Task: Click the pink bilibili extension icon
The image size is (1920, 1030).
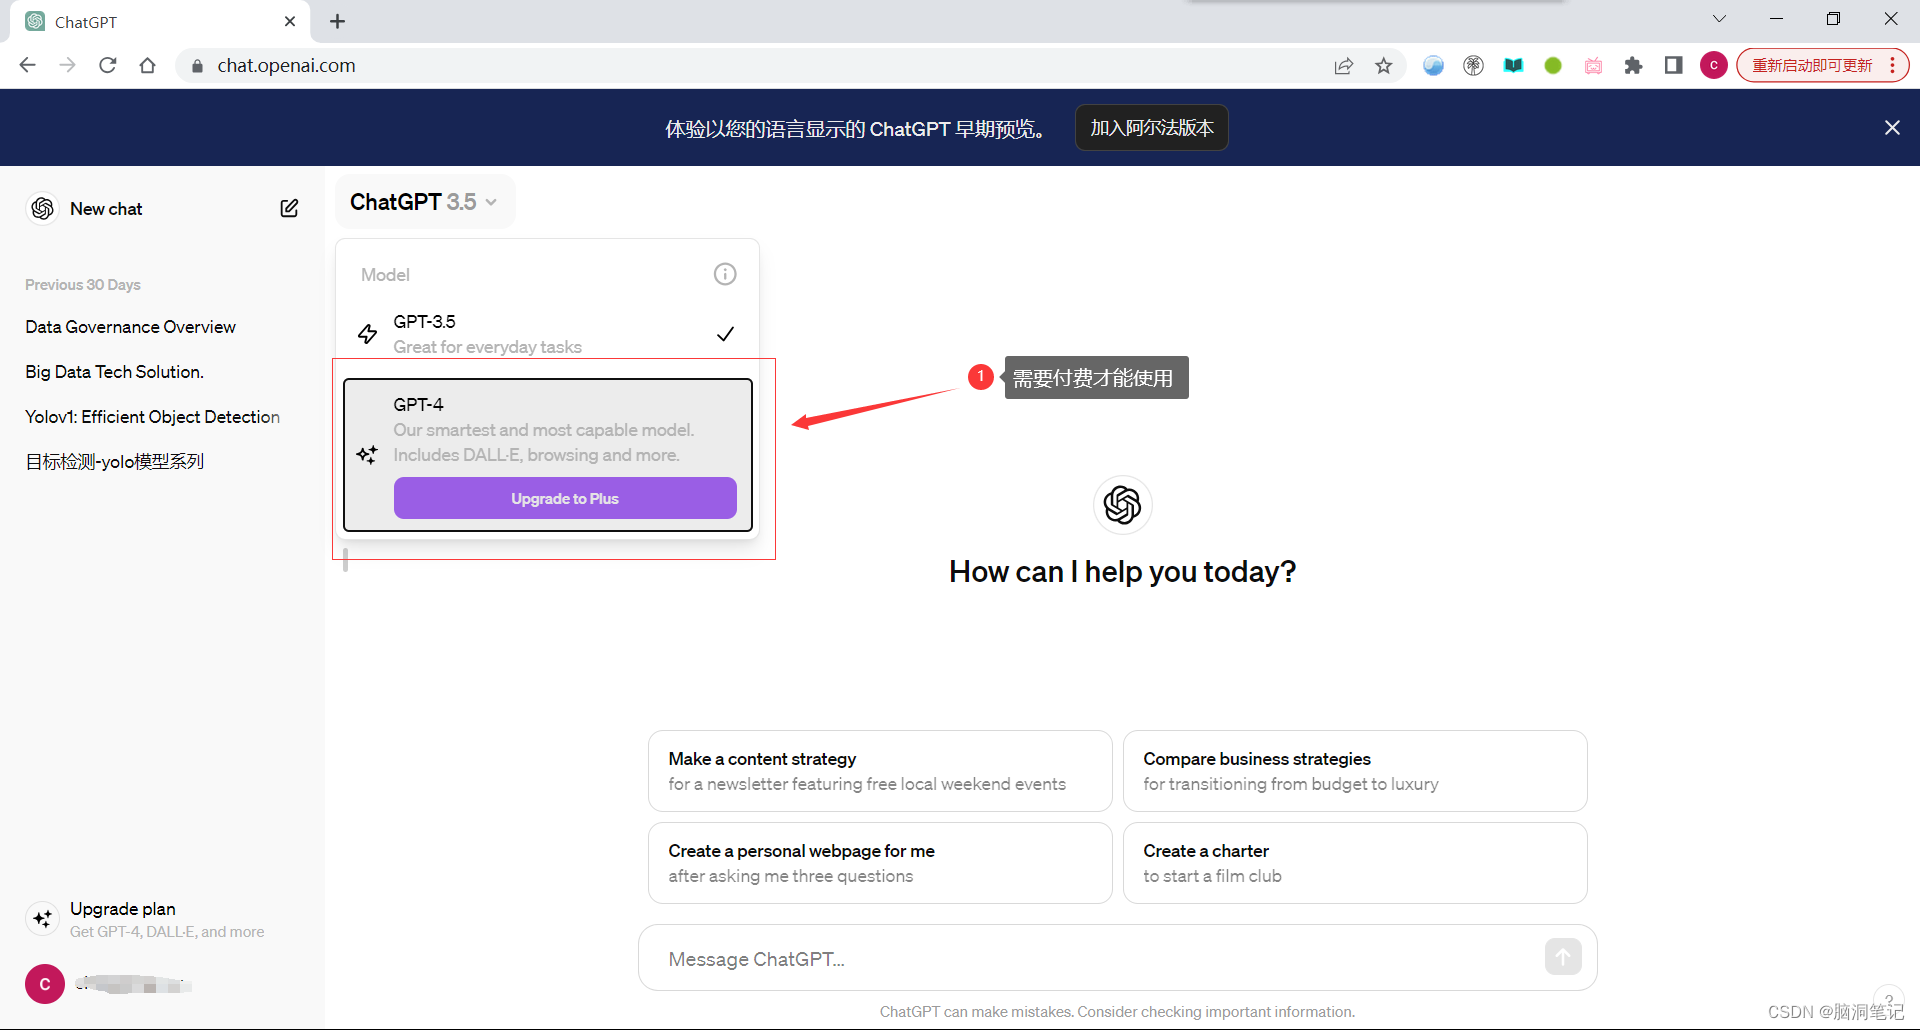Action: pos(1594,66)
